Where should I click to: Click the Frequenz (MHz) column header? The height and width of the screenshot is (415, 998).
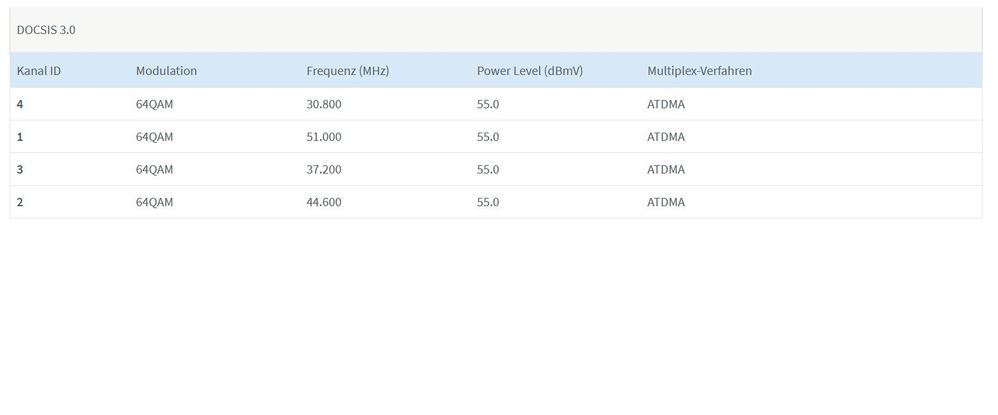pos(347,71)
